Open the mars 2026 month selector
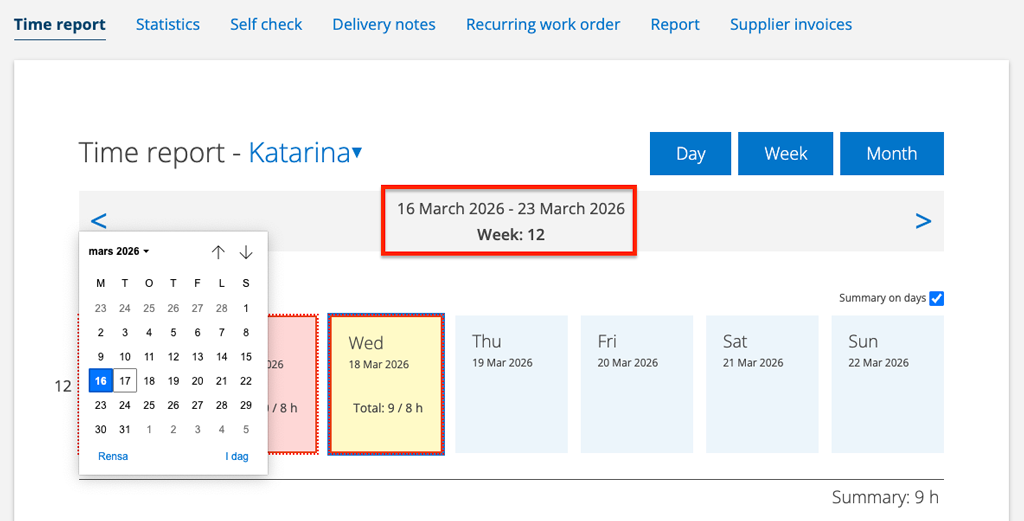 (119, 252)
